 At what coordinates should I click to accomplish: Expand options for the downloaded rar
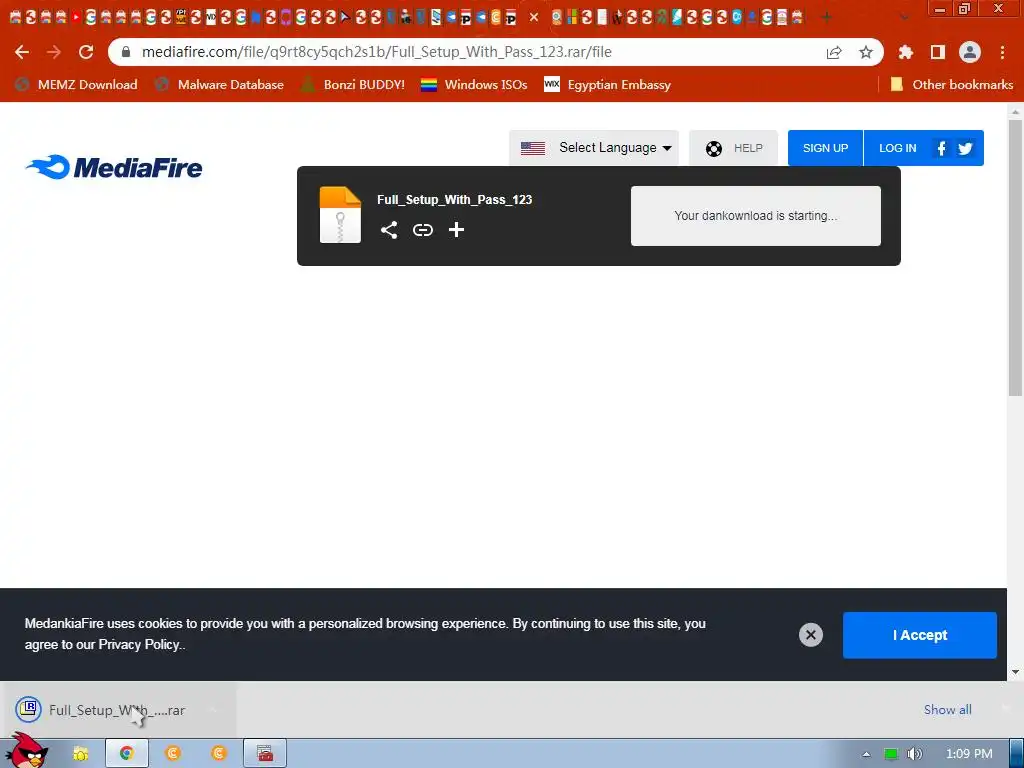click(214, 710)
